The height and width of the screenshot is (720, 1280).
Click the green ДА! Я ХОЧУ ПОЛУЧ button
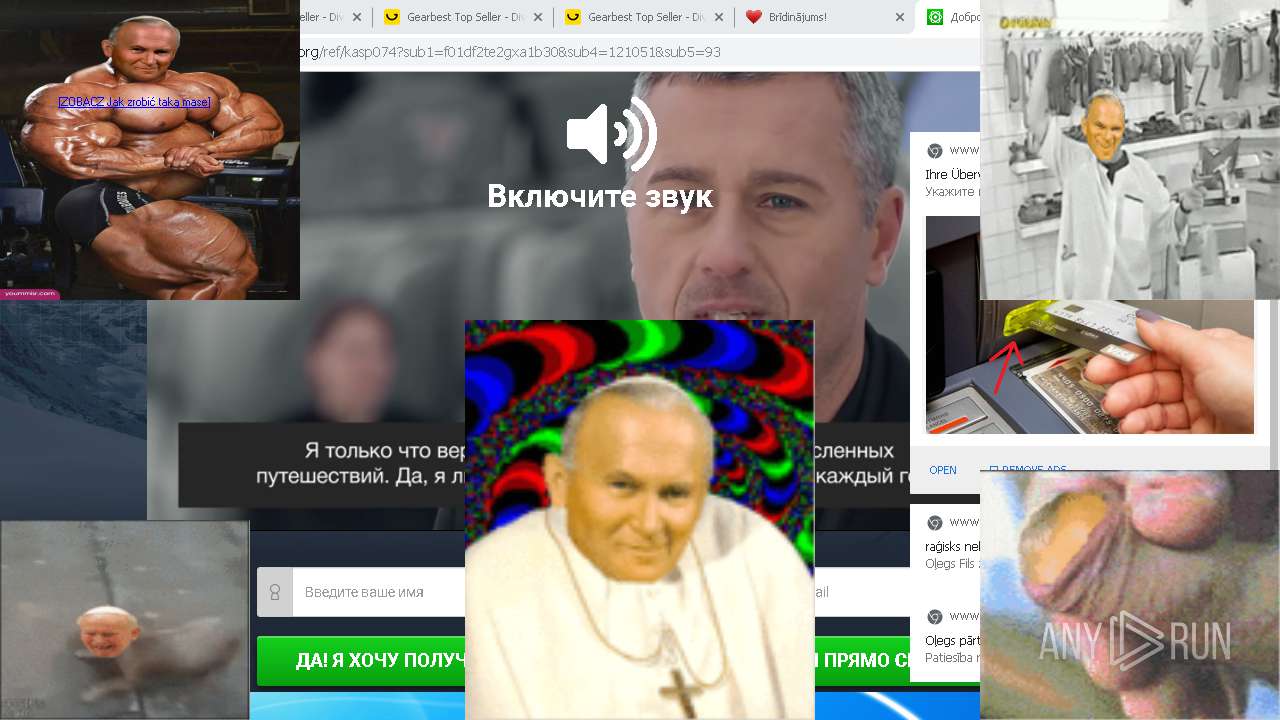[x=362, y=661]
